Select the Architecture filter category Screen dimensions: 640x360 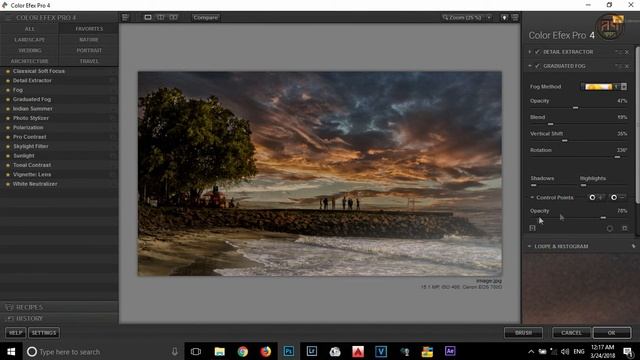click(30, 61)
